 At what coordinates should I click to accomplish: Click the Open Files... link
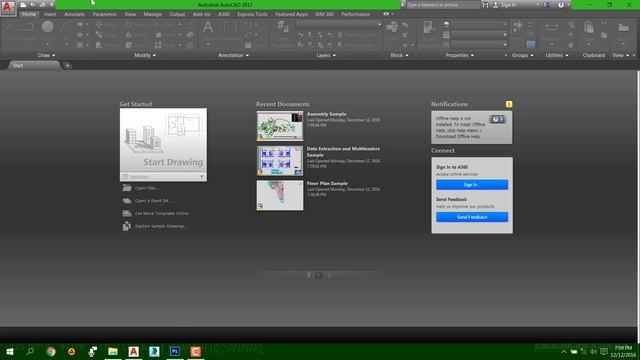(x=146, y=188)
